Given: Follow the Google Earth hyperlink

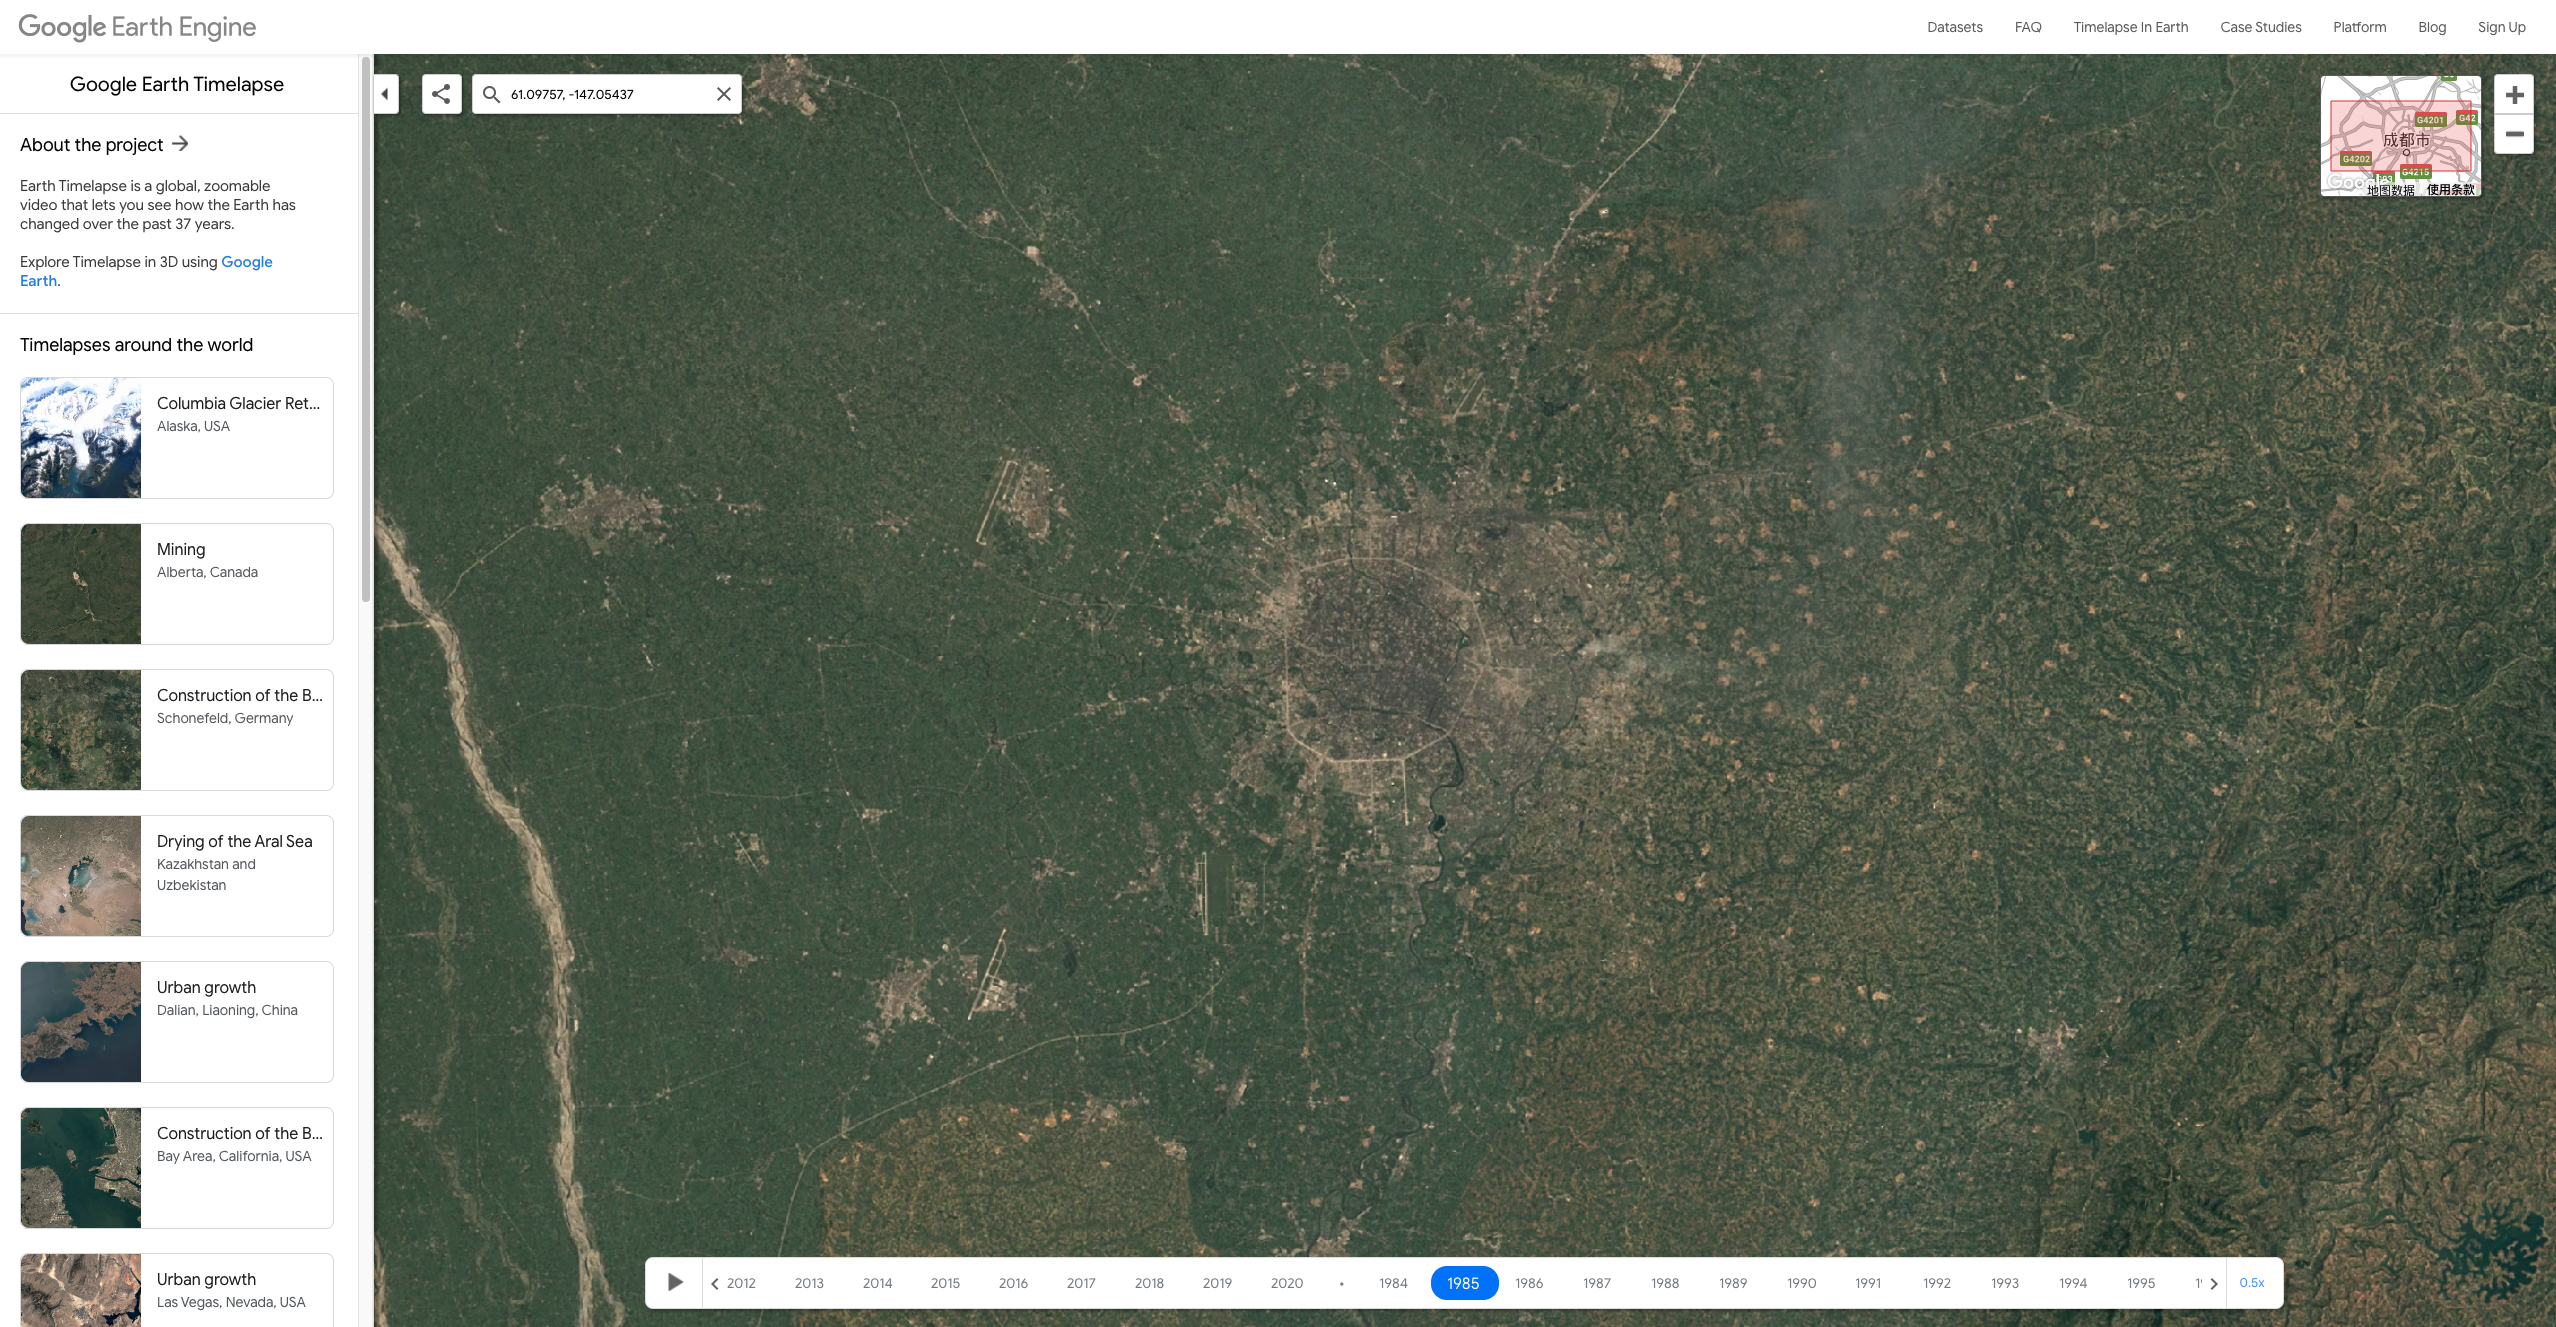Looking at the screenshot, I should tap(246, 262).
